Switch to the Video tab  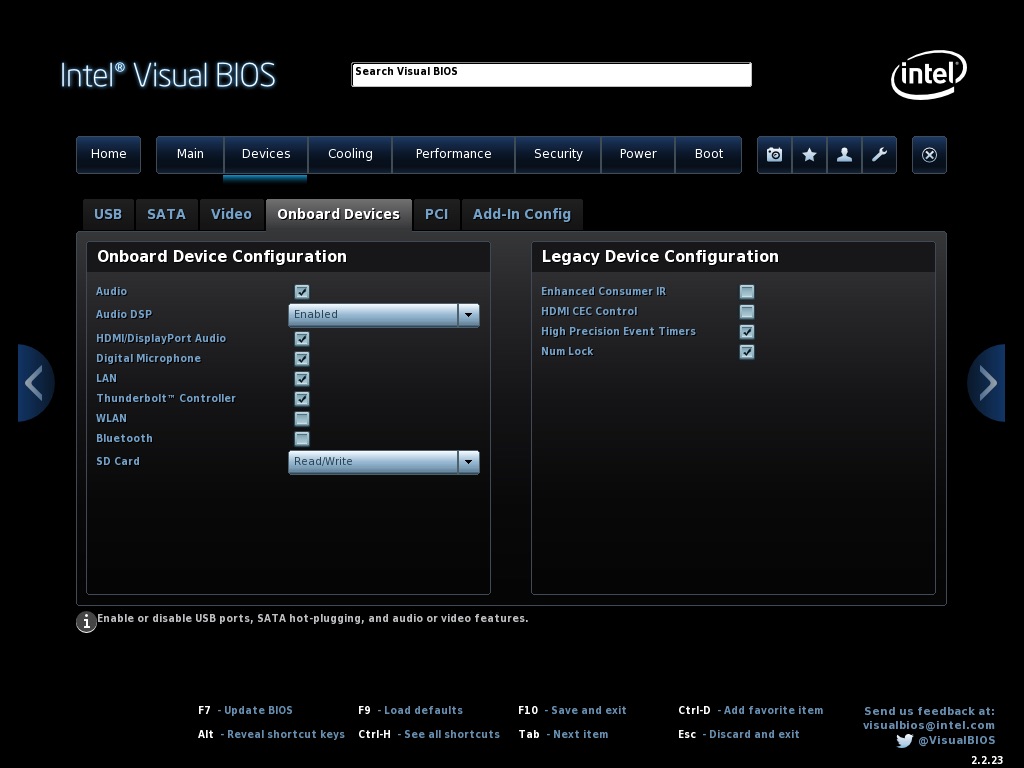click(231, 215)
